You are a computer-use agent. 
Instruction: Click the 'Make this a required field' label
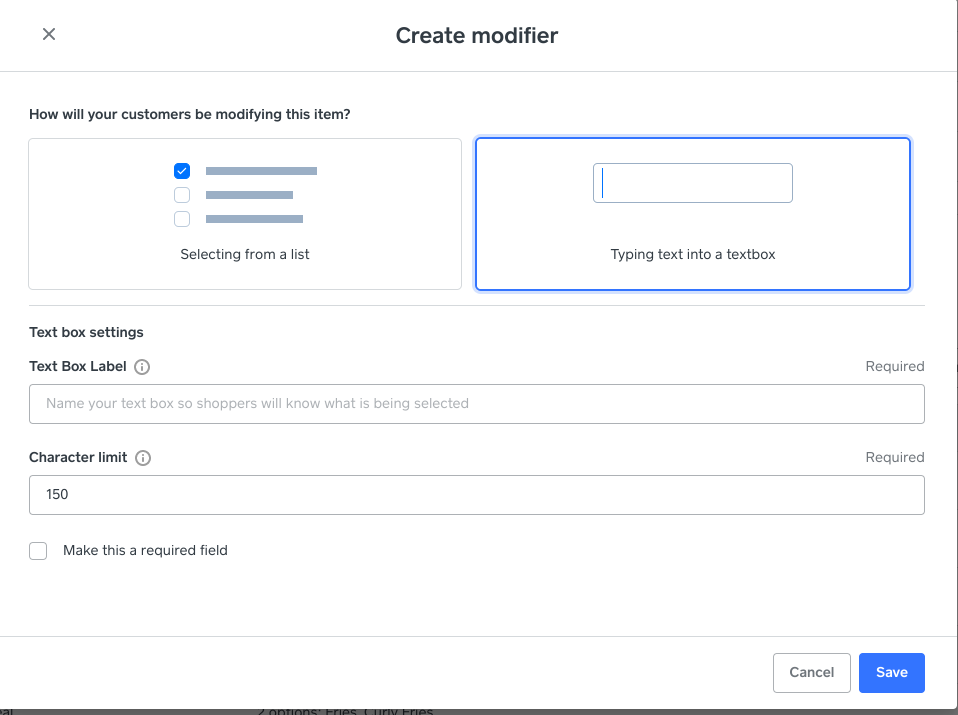tap(145, 550)
